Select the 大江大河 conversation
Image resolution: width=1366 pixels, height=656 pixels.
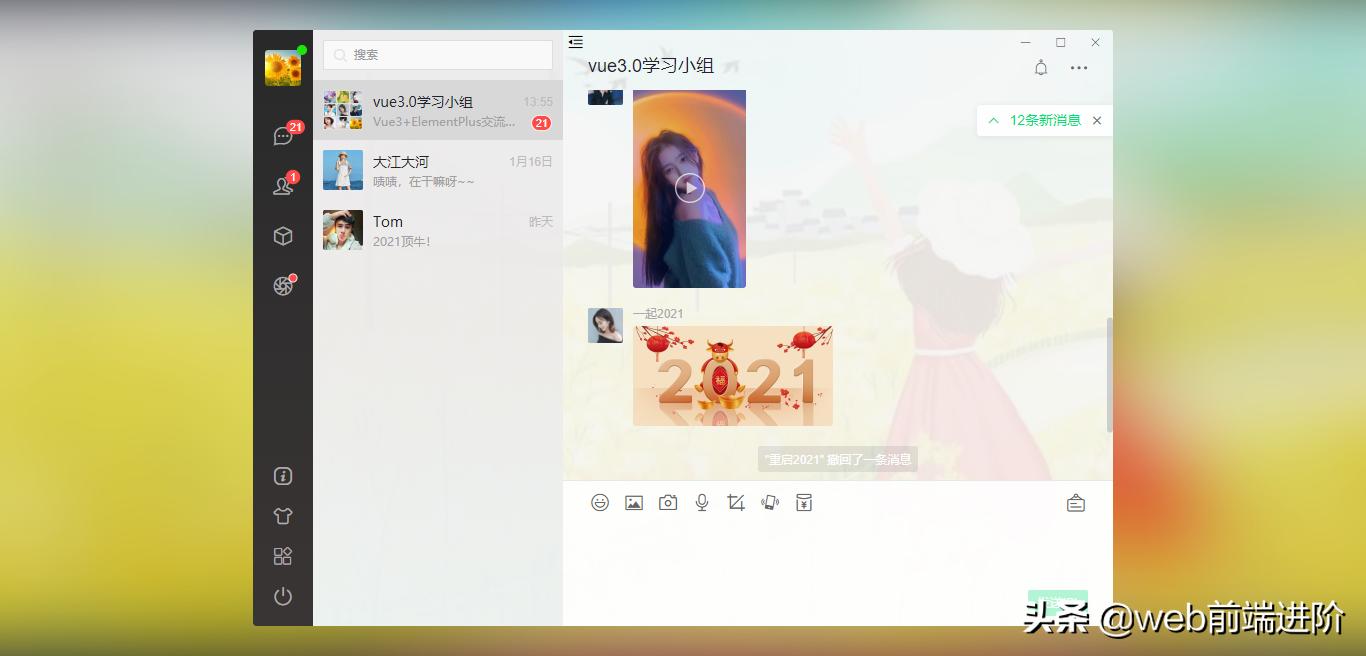click(438, 170)
